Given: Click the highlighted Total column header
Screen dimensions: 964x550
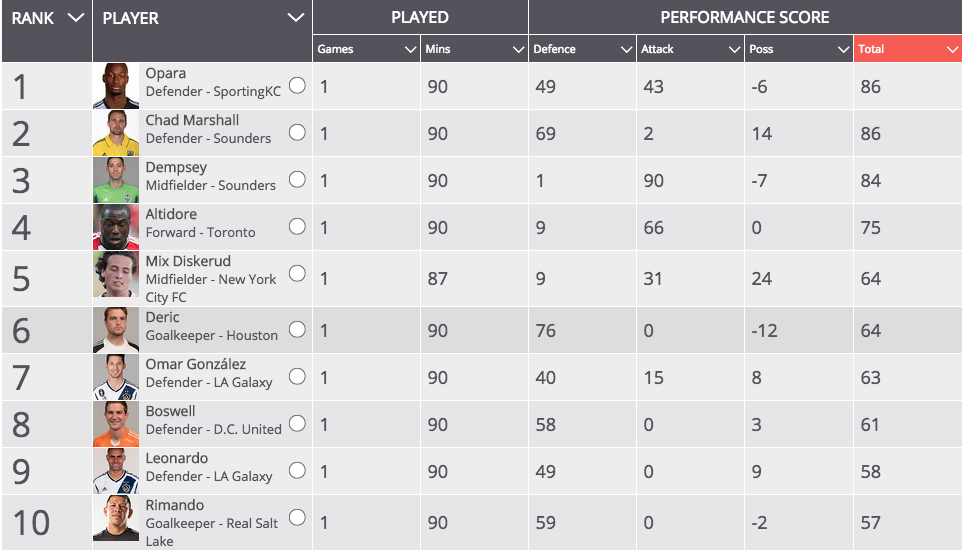Looking at the screenshot, I should pyautogui.click(x=907, y=49).
